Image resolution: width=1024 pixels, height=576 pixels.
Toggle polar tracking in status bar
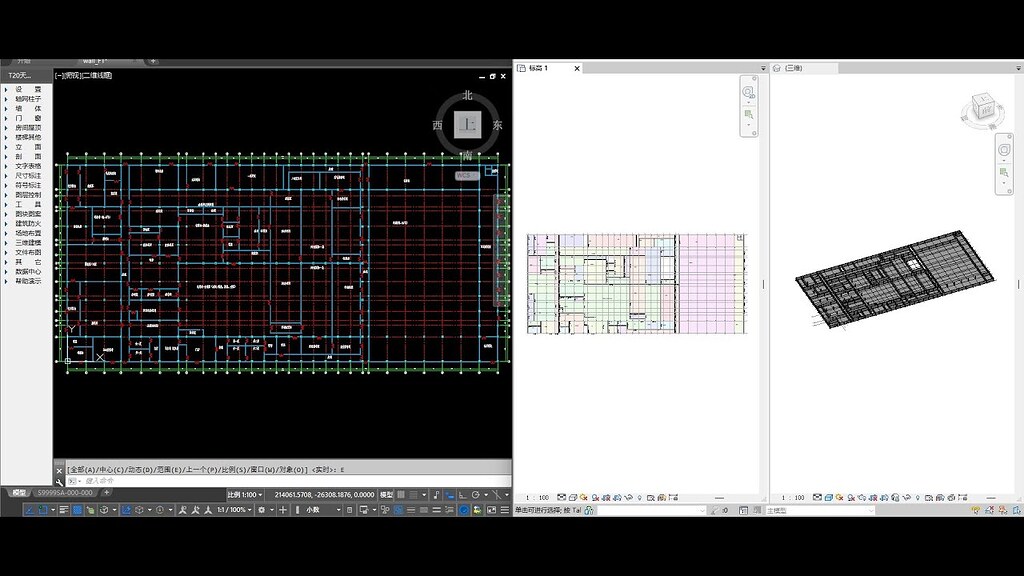click(476, 495)
